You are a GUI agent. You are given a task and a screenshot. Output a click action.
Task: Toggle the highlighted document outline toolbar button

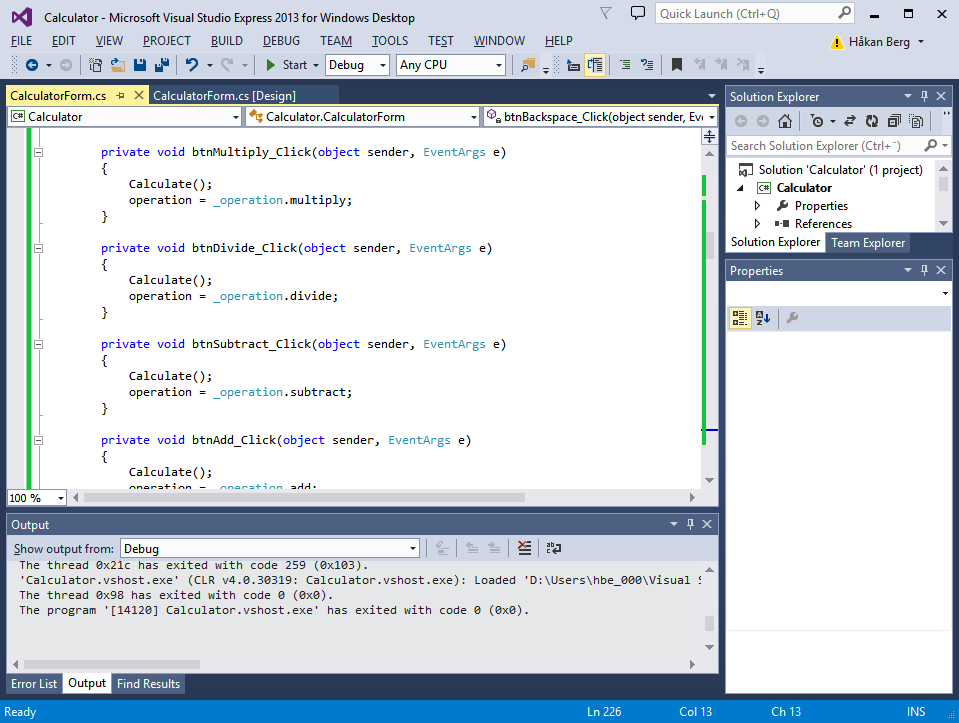pyautogui.click(x=595, y=65)
